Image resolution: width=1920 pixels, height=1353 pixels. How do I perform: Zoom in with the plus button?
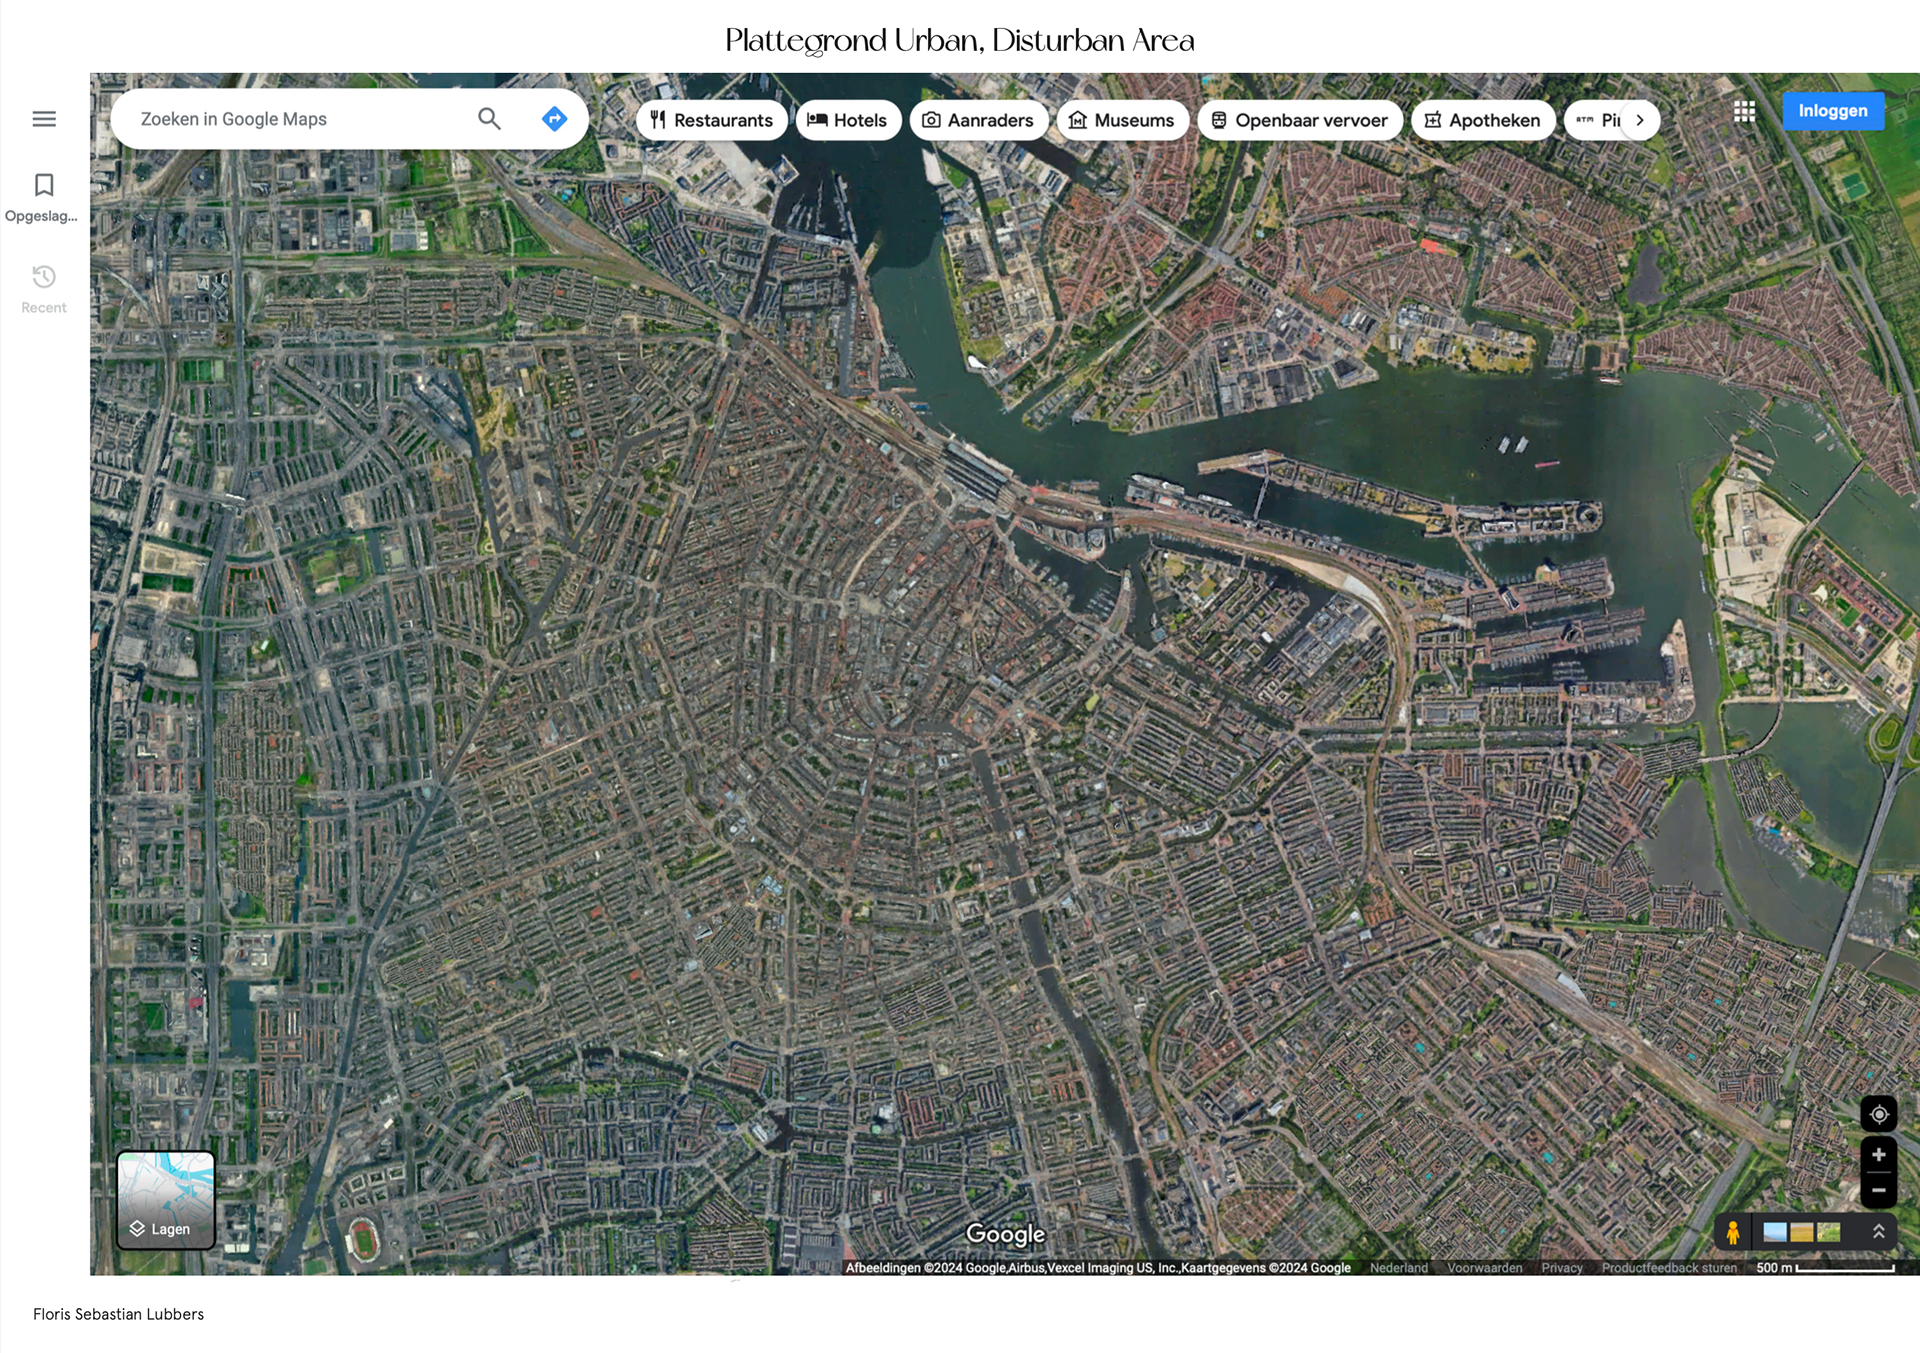[1879, 1155]
